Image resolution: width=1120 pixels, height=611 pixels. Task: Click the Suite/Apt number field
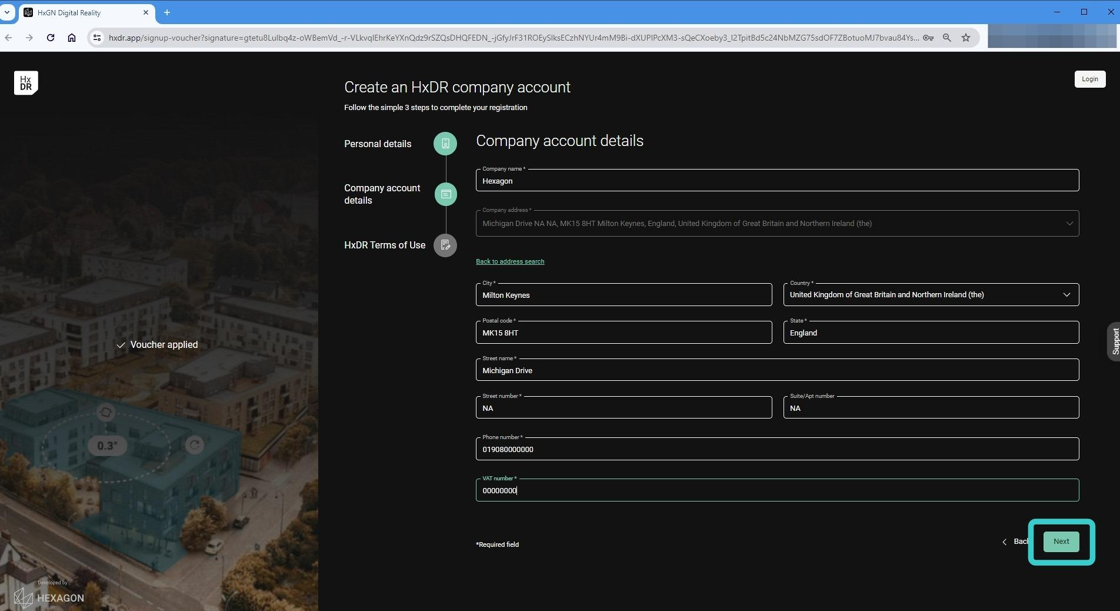click(x=931, y=407)
